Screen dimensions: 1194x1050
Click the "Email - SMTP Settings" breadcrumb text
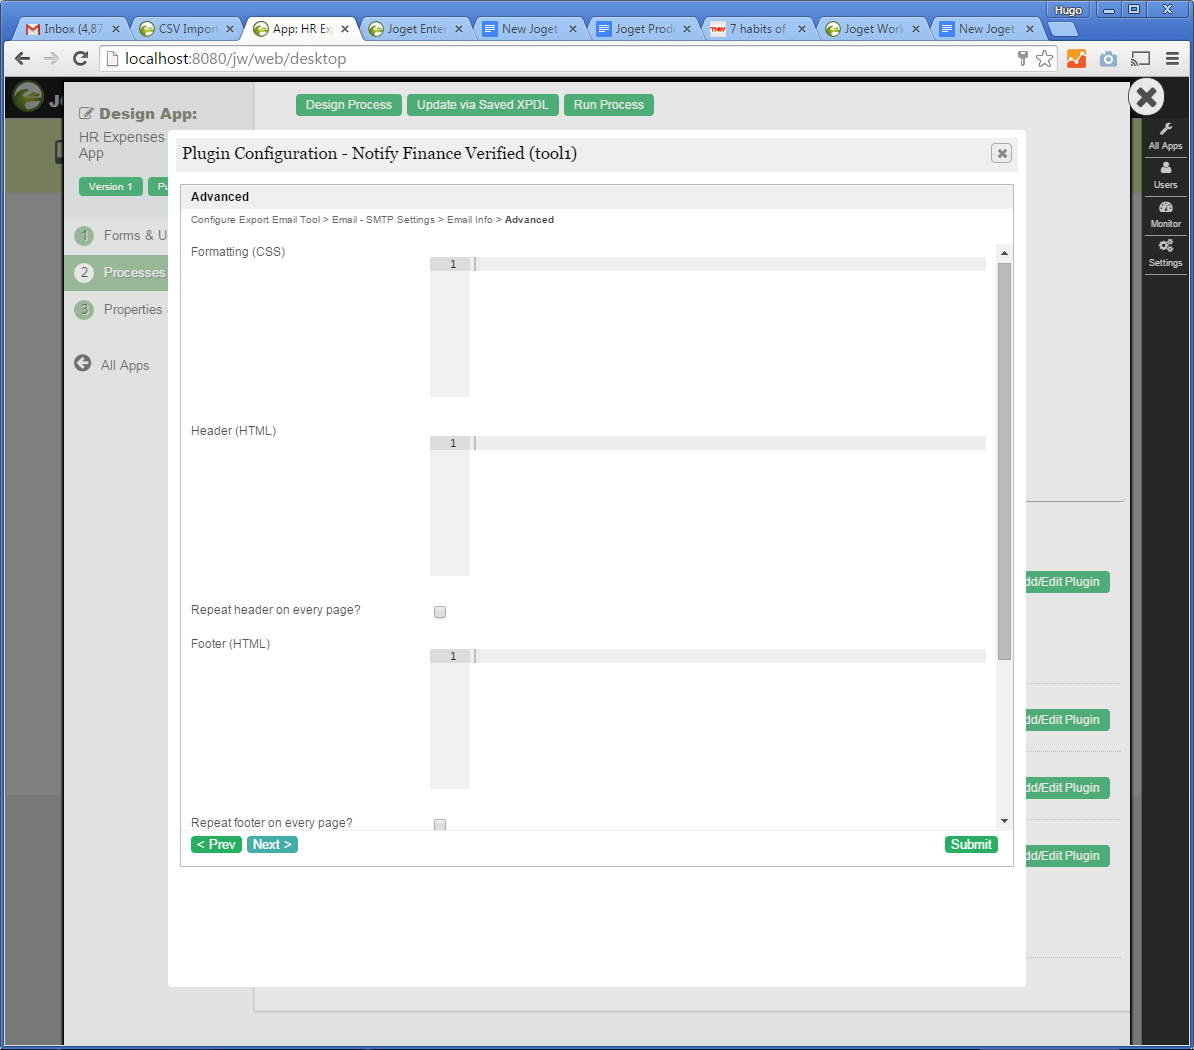tap(383, 219)
